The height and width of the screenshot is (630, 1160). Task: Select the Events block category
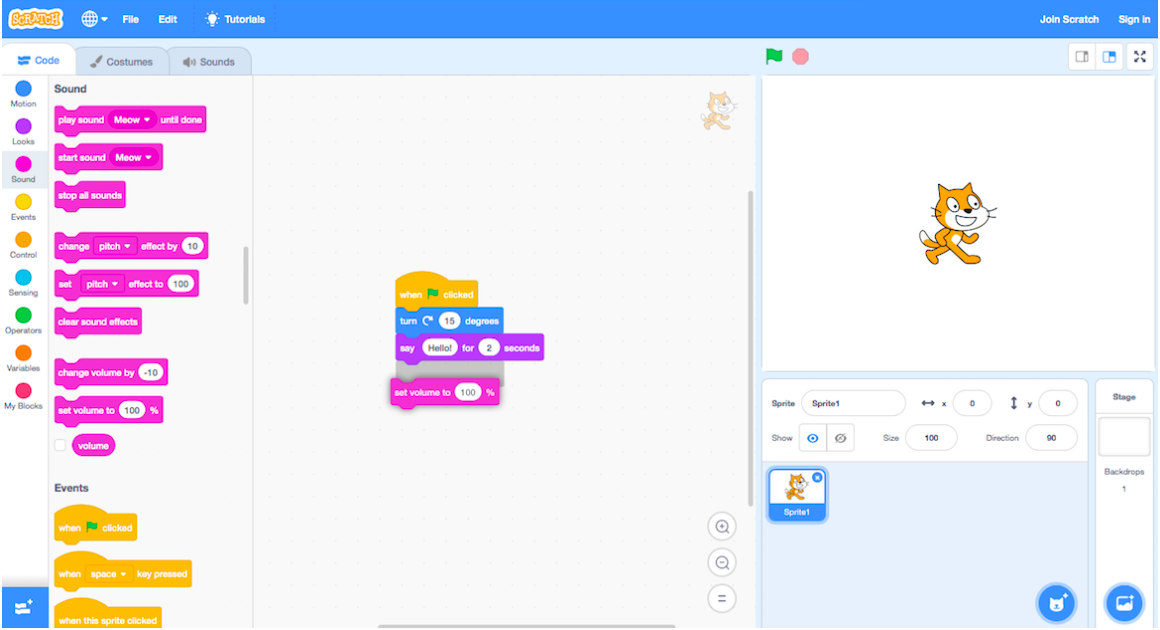(24, 207)
